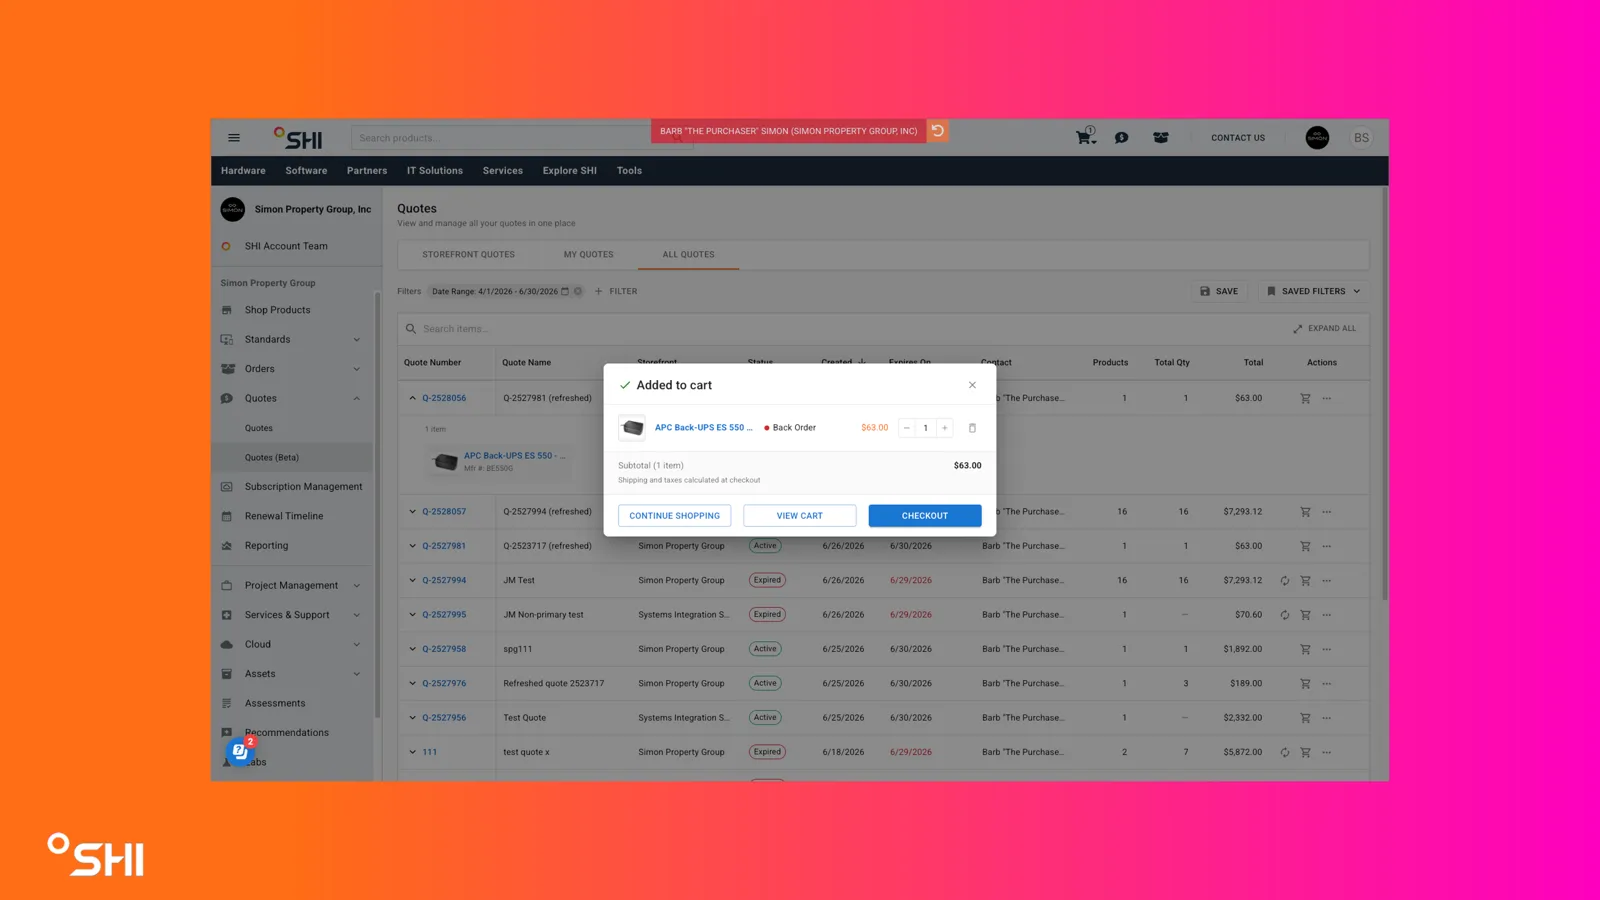Click the Search items field
The image size is (1600, 900).
(x=840, y=328)
